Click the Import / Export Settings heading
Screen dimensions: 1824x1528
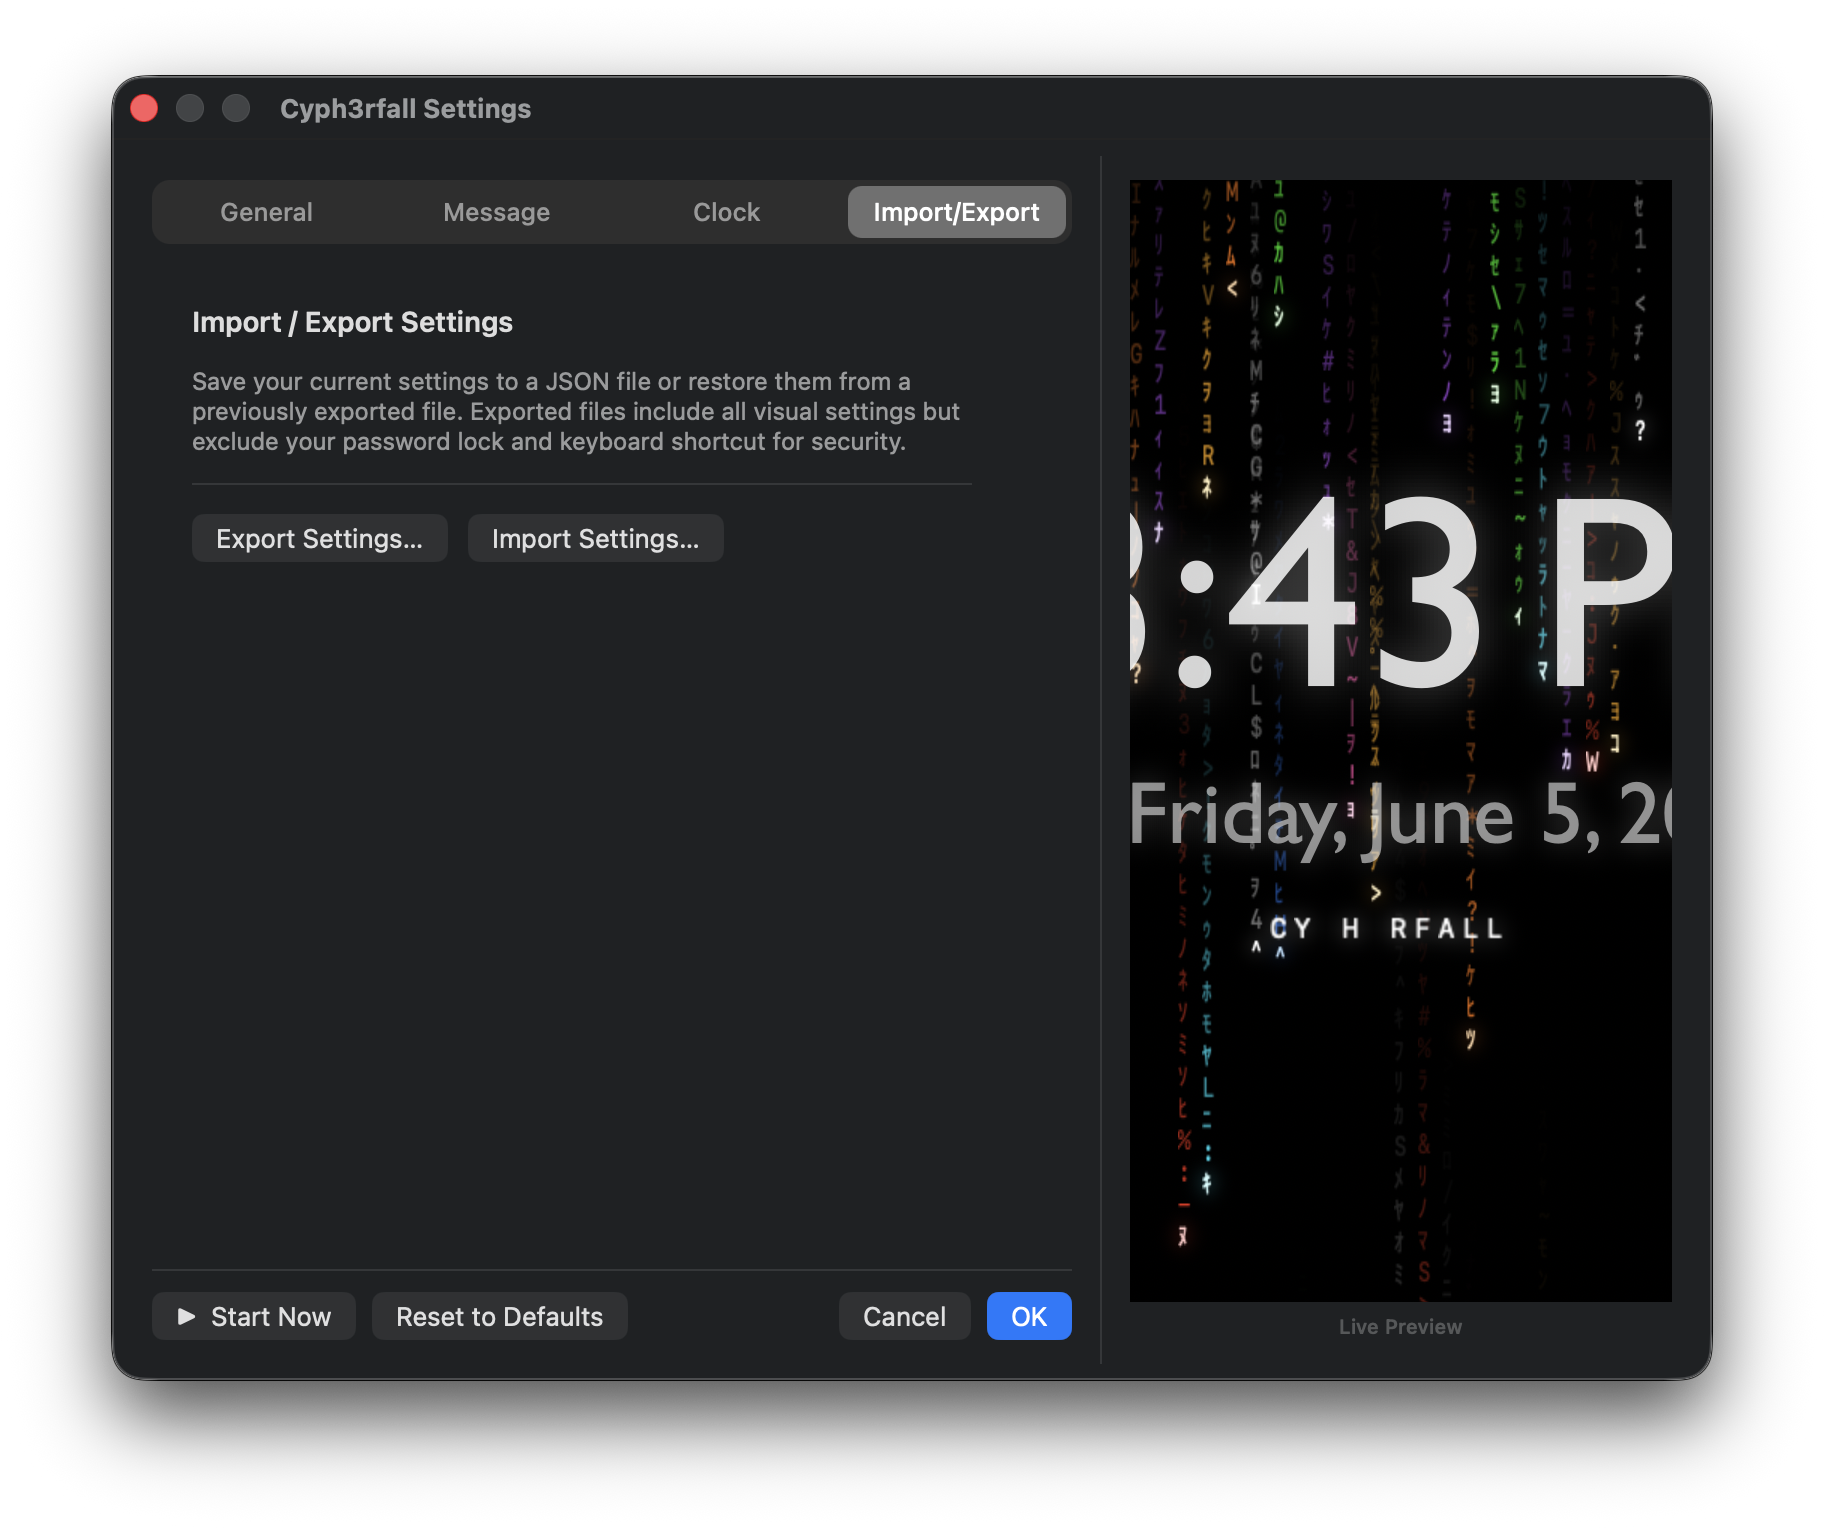(x=352, y=322)
